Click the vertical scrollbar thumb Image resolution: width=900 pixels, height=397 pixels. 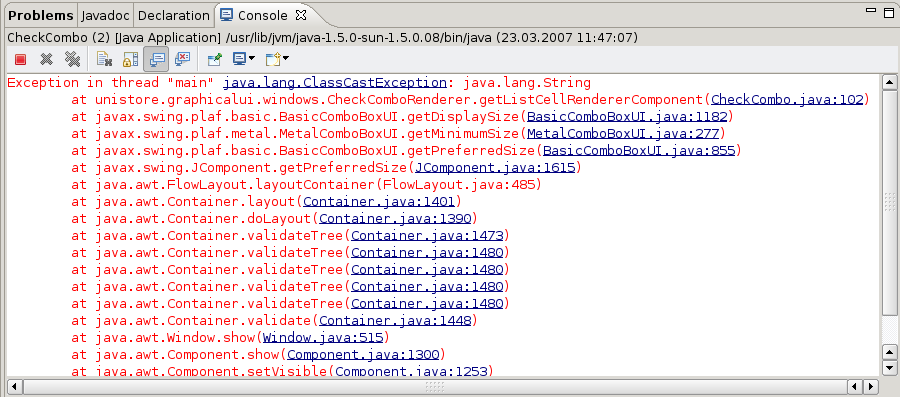pos(890,202)
